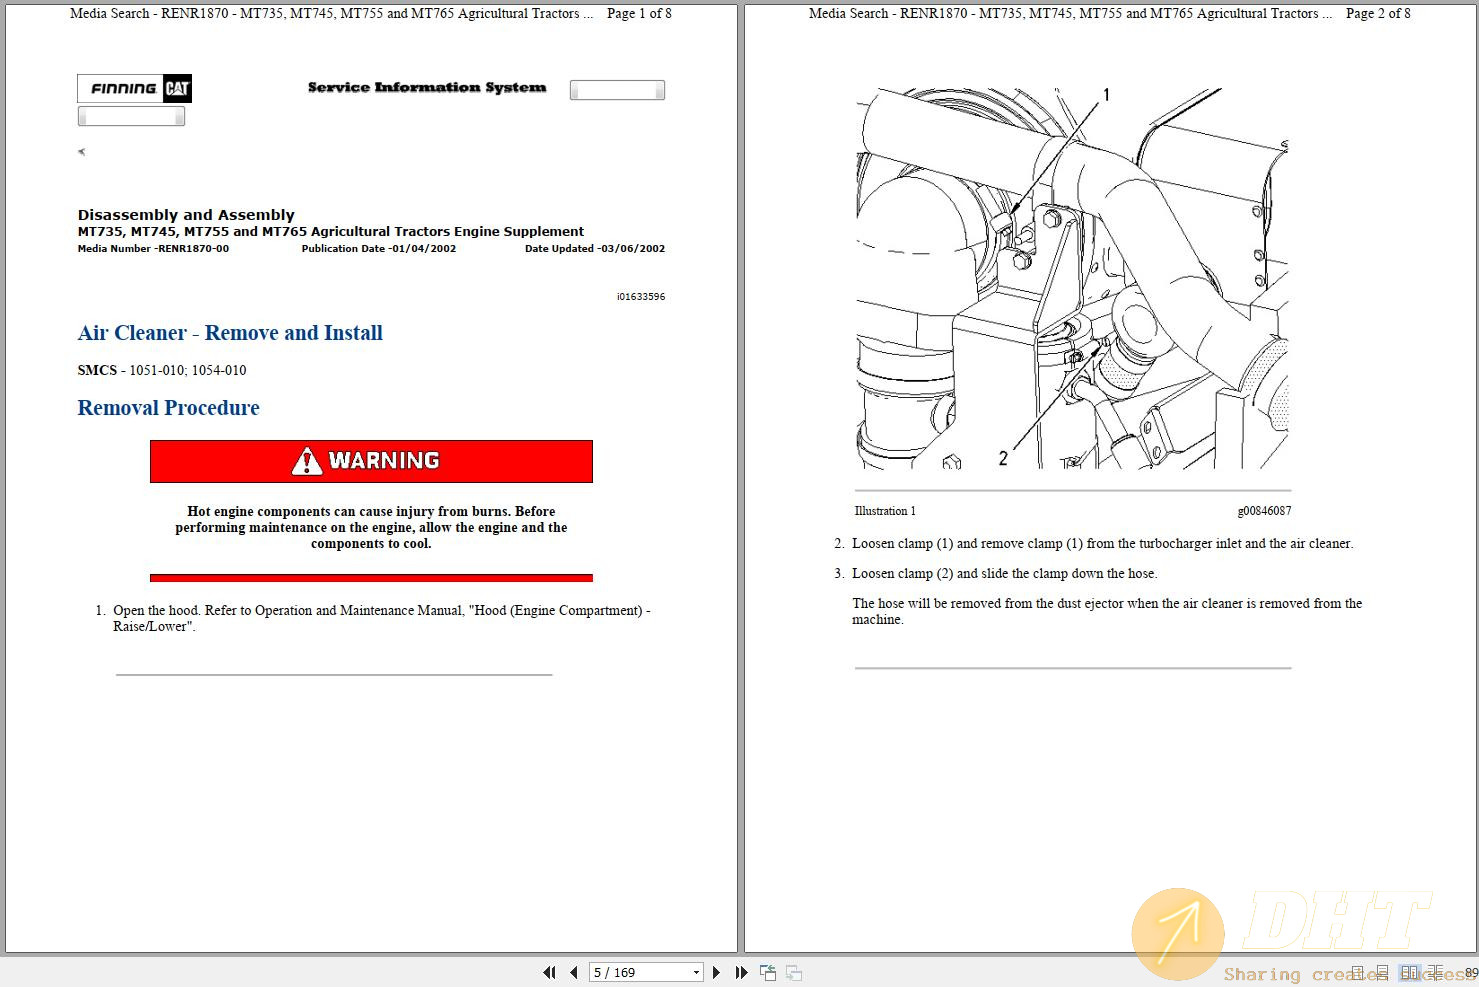Open the page number dropdown arrow
Viewport: 1479px width, 987px height.
coord(697,972)
